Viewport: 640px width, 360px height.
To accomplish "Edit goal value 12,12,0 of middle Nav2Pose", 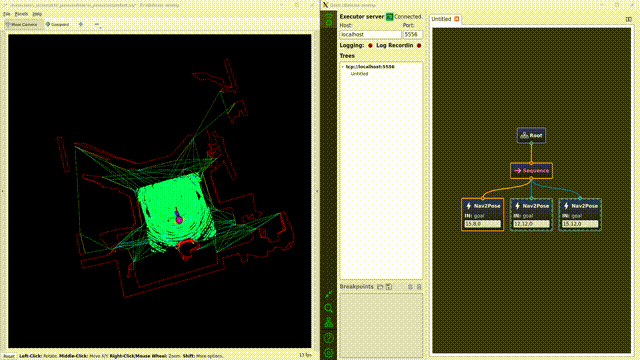I will tap(531, 224).
